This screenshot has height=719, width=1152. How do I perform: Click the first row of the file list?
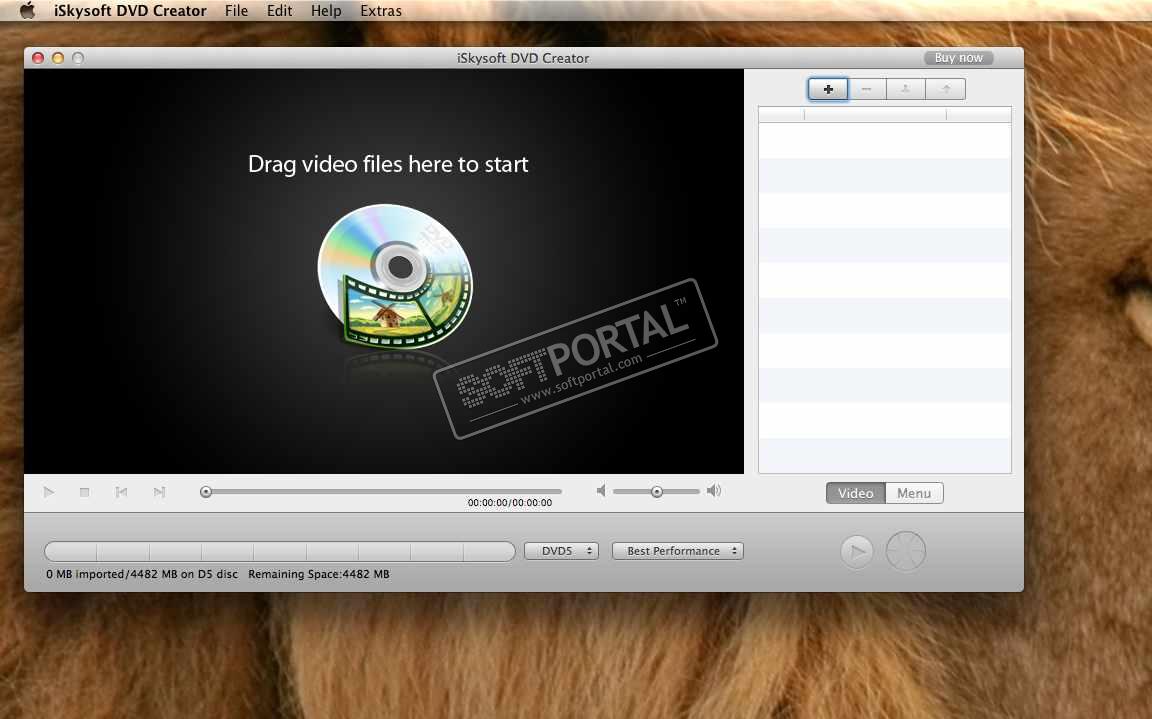885,140
